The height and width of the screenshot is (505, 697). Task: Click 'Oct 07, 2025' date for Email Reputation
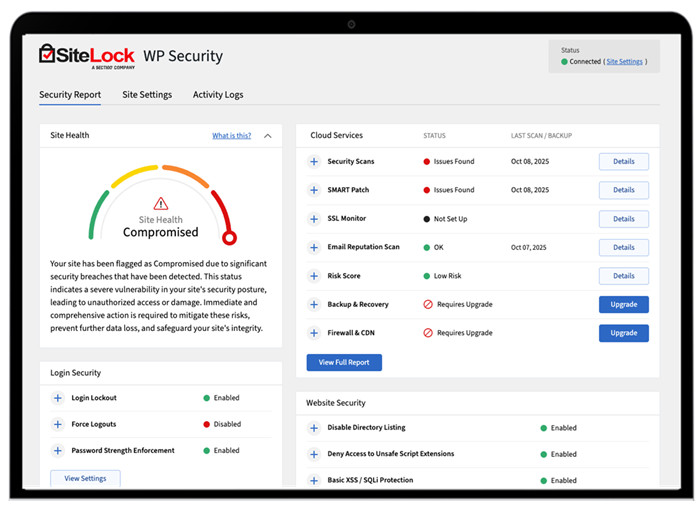(x=529, y=247)
